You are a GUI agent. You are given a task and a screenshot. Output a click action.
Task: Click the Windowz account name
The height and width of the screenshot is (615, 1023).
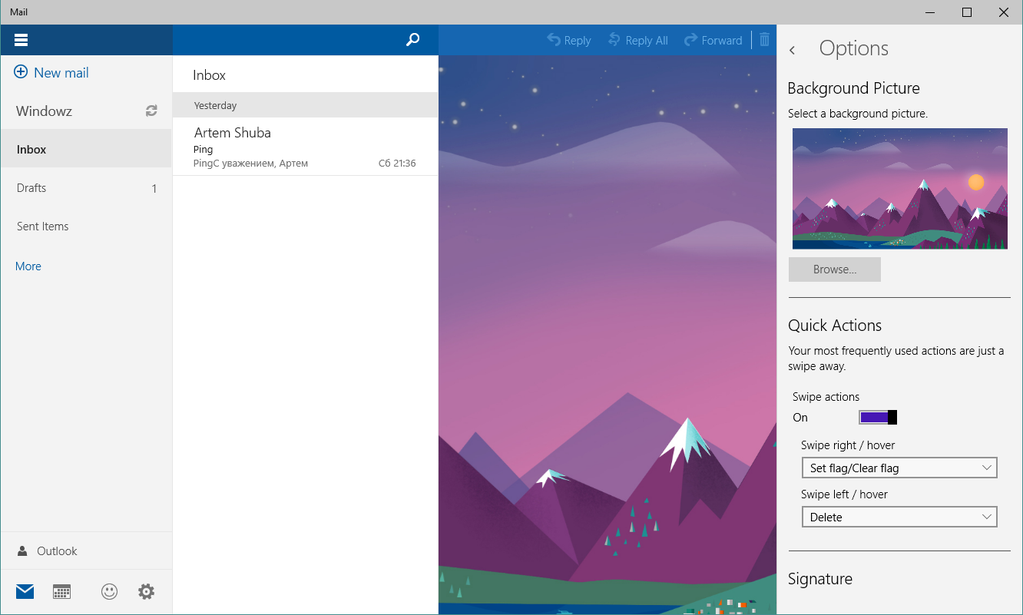tap(44, 111)
